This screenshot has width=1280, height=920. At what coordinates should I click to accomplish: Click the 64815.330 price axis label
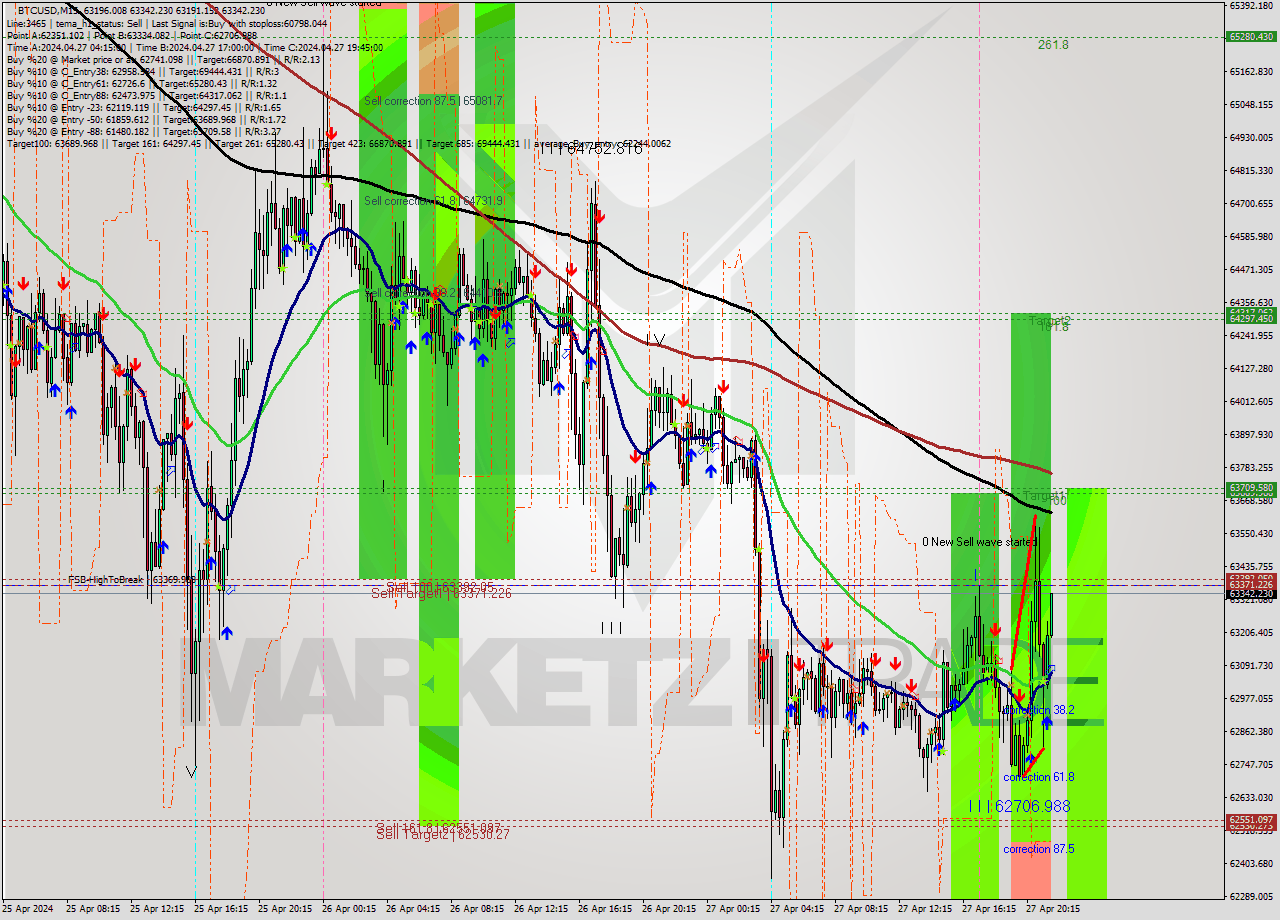click(x=1250, y=170)
